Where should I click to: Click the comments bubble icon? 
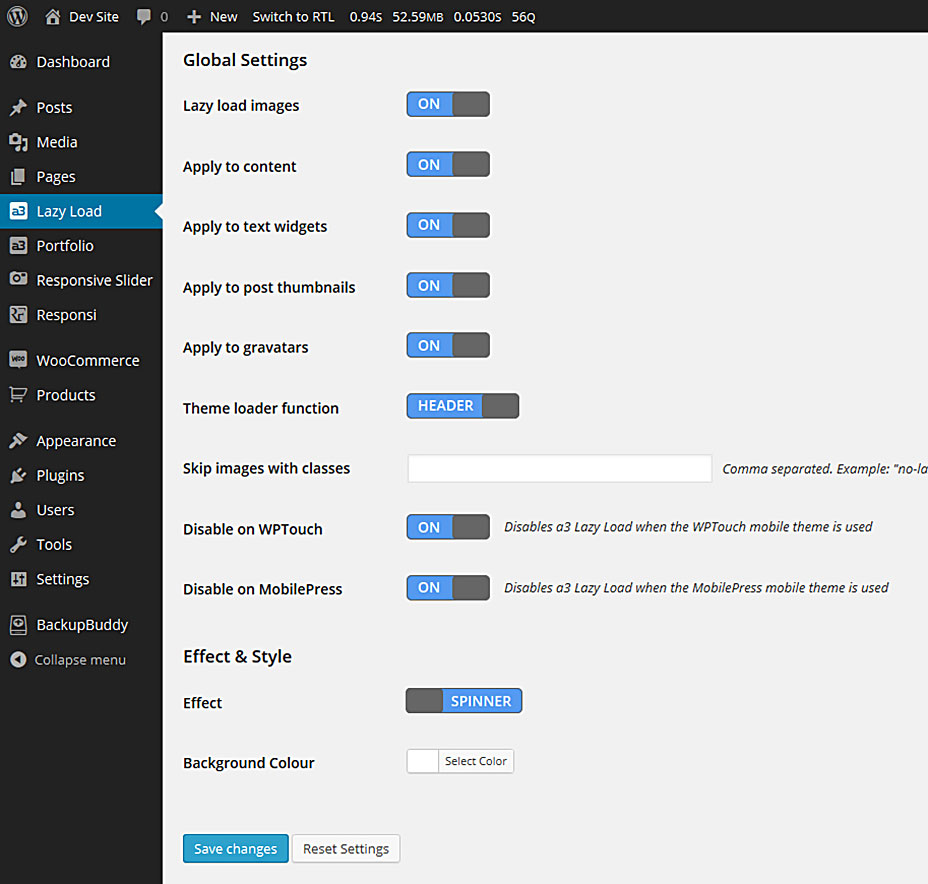[x=145, y=17]
